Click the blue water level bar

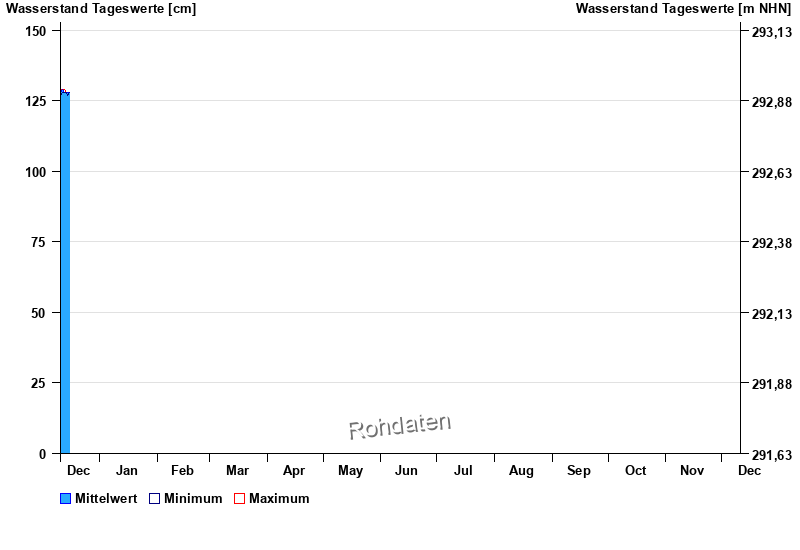pyautogui.click(x=65, y=272)
